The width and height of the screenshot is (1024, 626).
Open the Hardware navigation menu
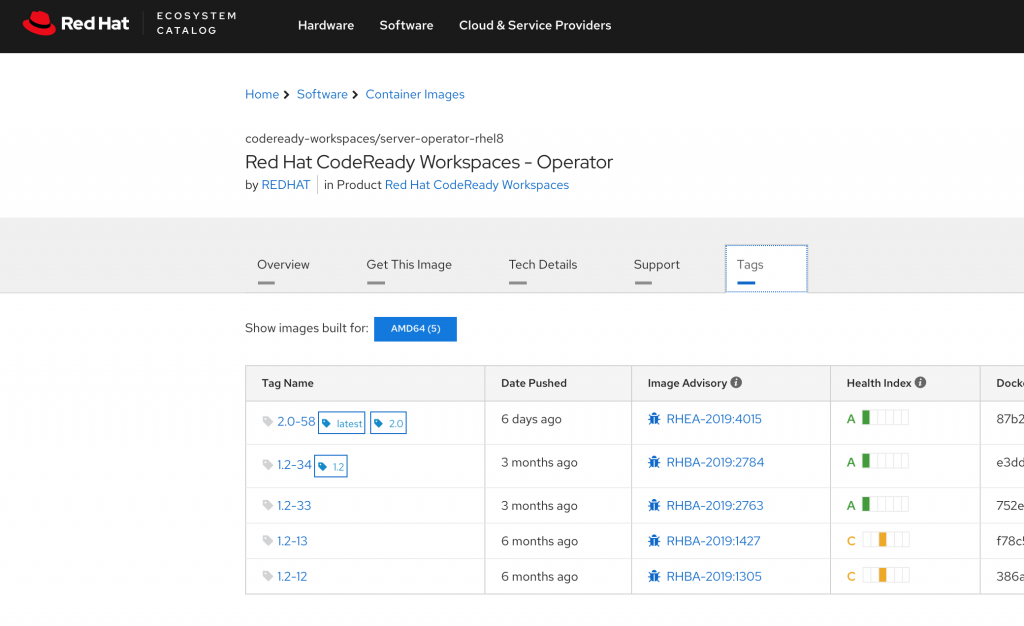(326, 25)
